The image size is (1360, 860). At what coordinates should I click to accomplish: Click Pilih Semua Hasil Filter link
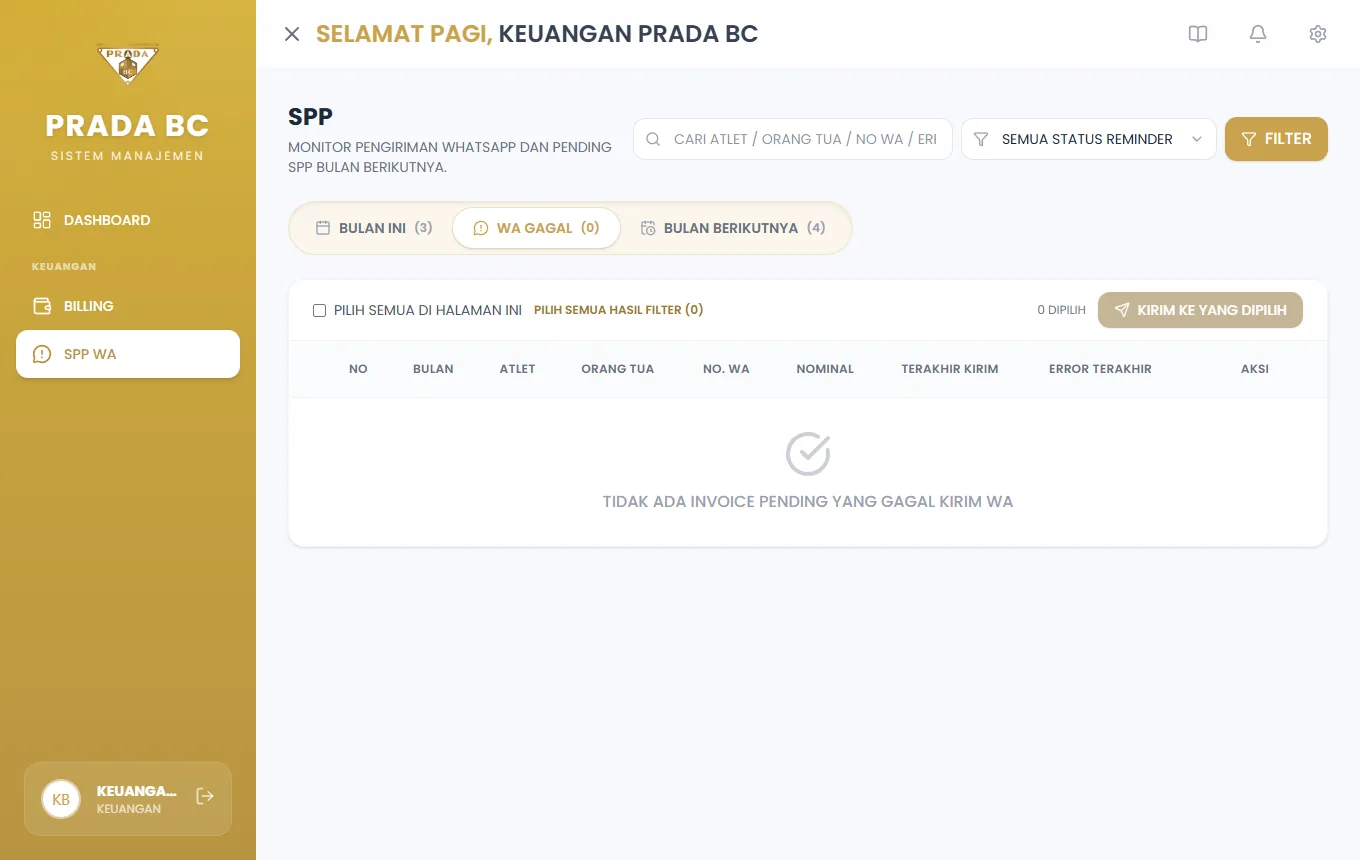coord(618,310)
